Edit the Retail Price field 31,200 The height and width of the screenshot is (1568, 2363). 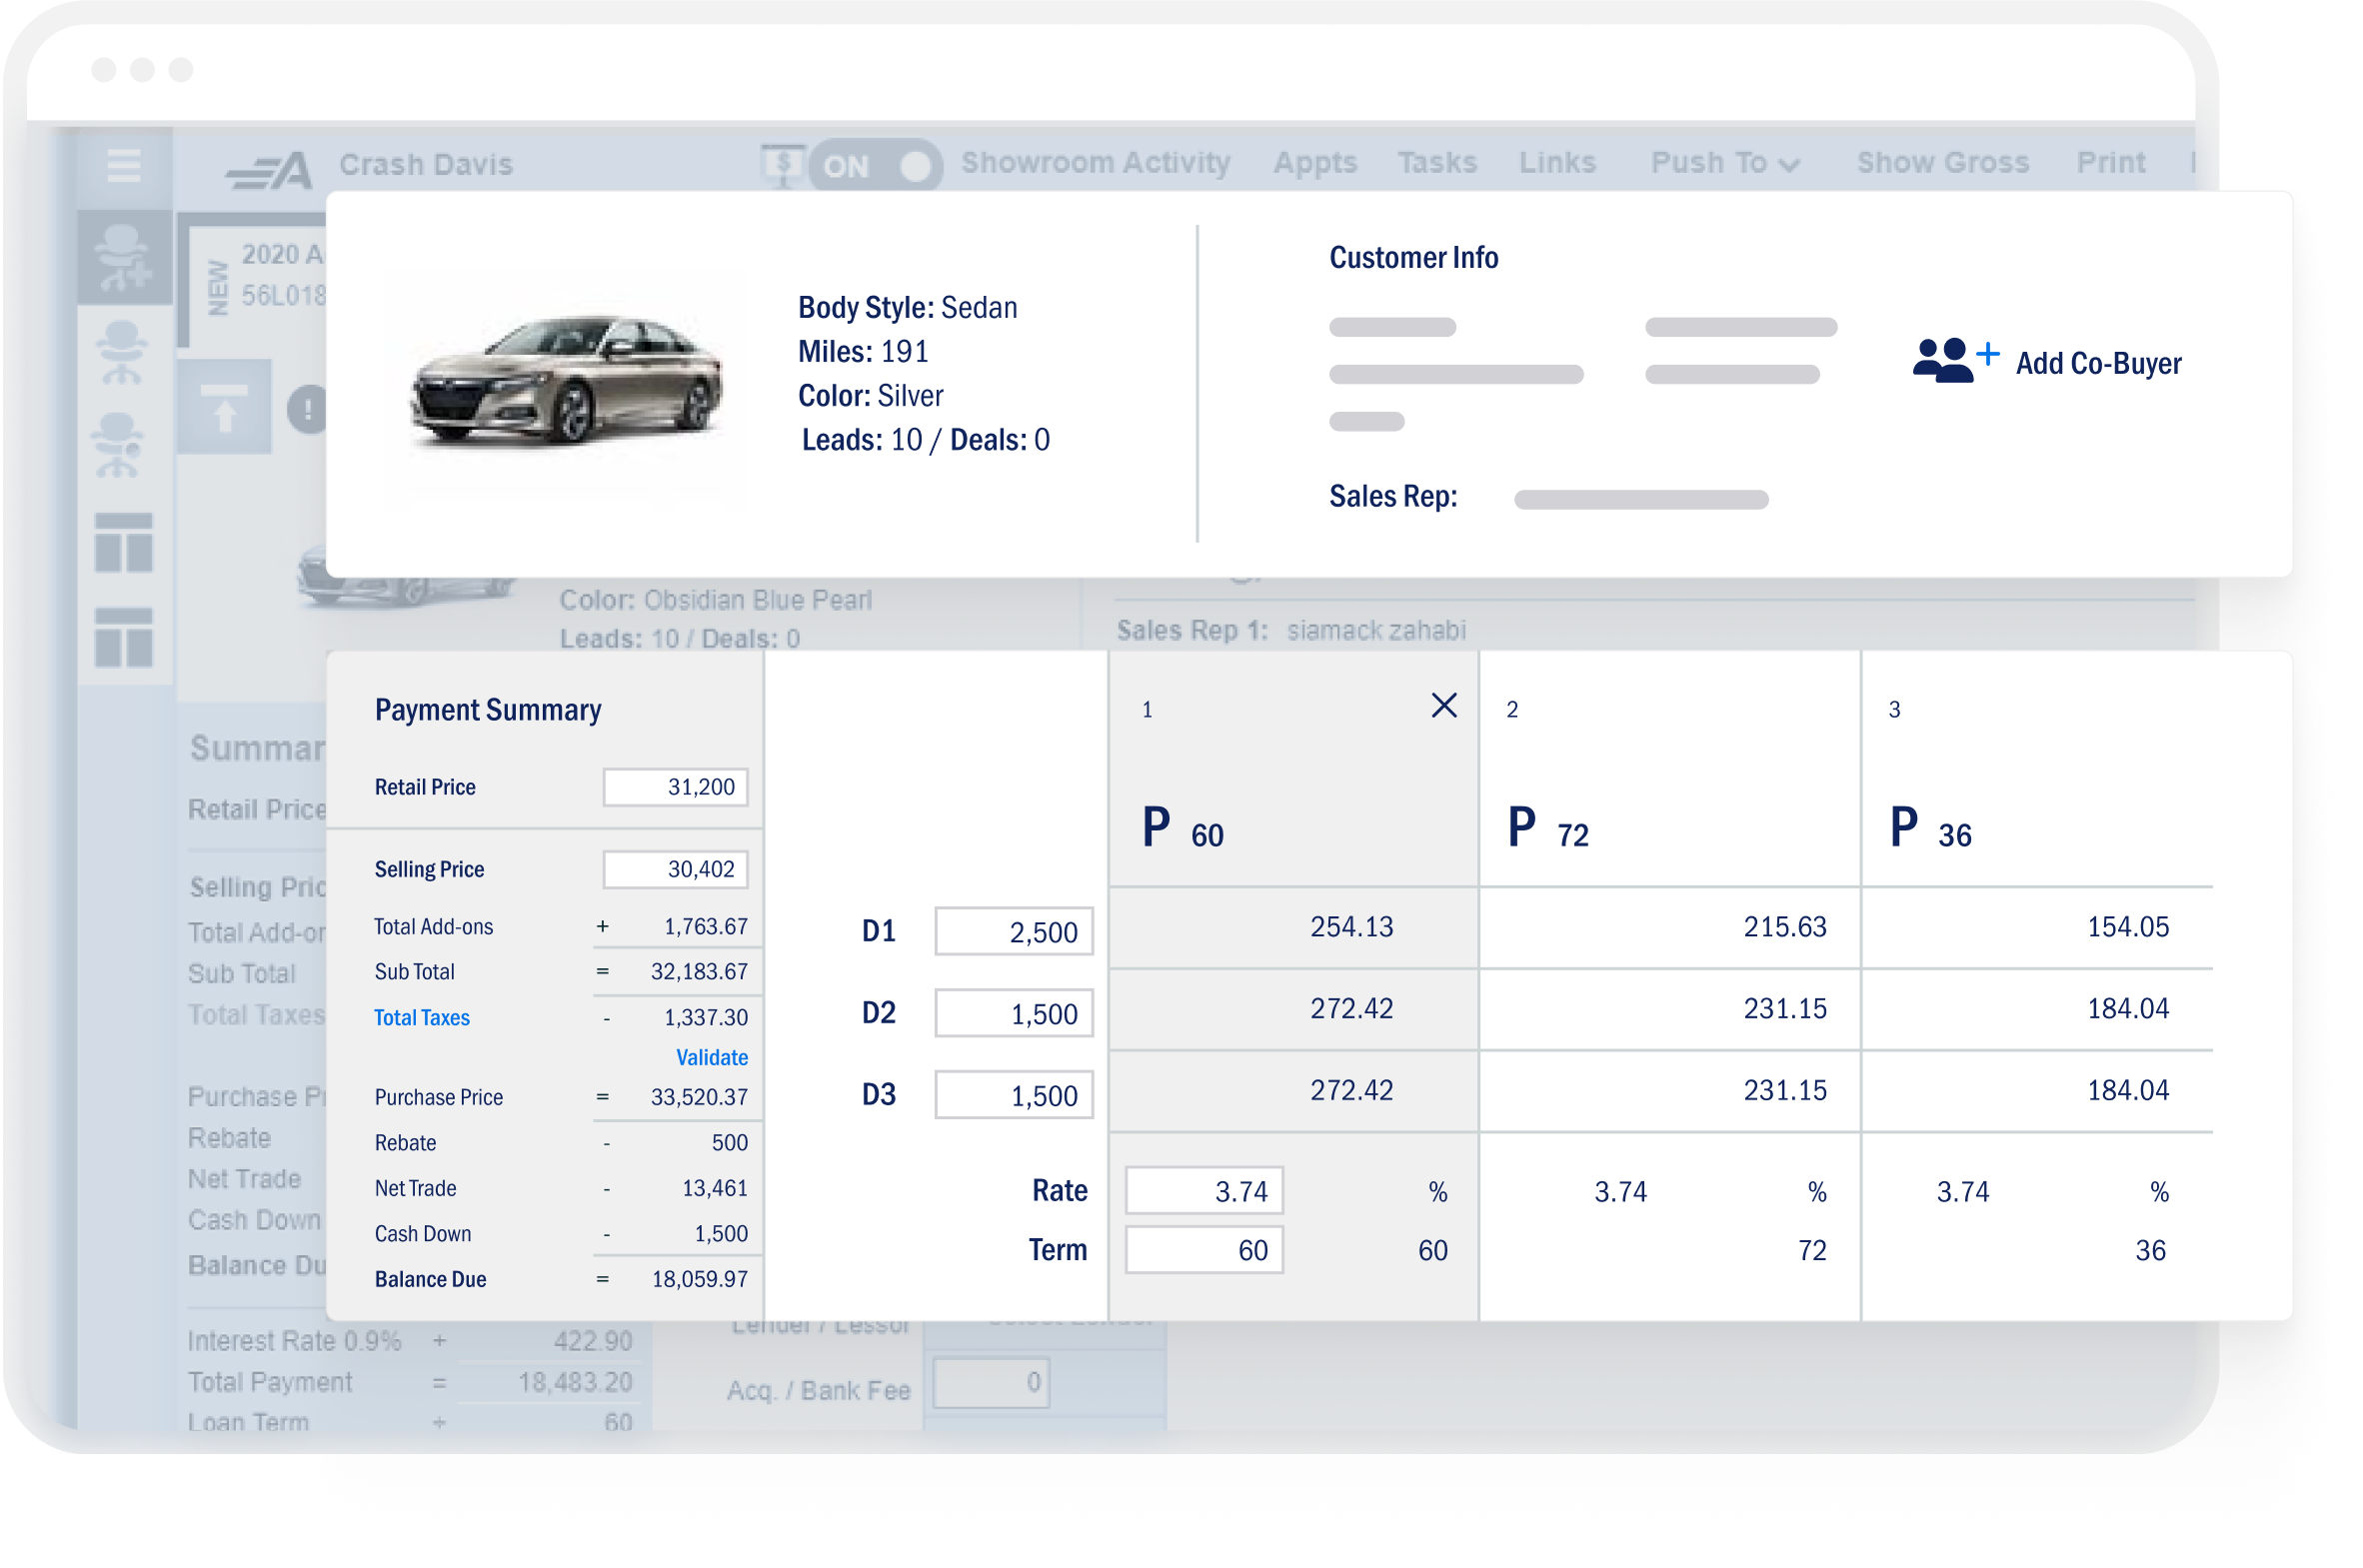click(675, 787)
